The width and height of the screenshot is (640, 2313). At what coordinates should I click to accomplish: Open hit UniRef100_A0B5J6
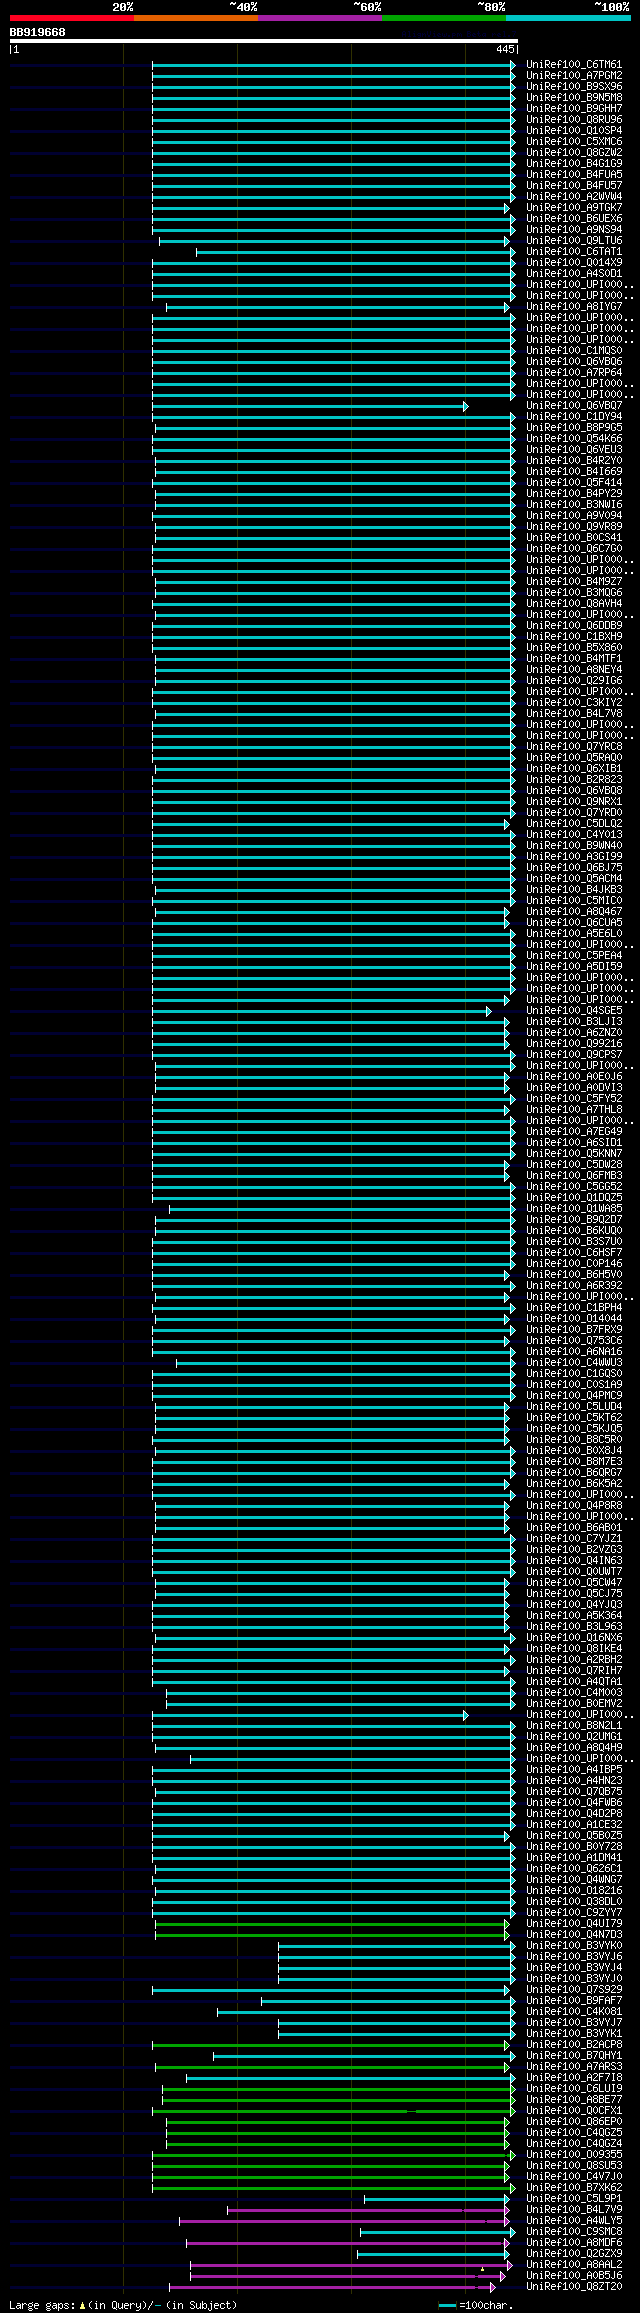point(574,2276)
